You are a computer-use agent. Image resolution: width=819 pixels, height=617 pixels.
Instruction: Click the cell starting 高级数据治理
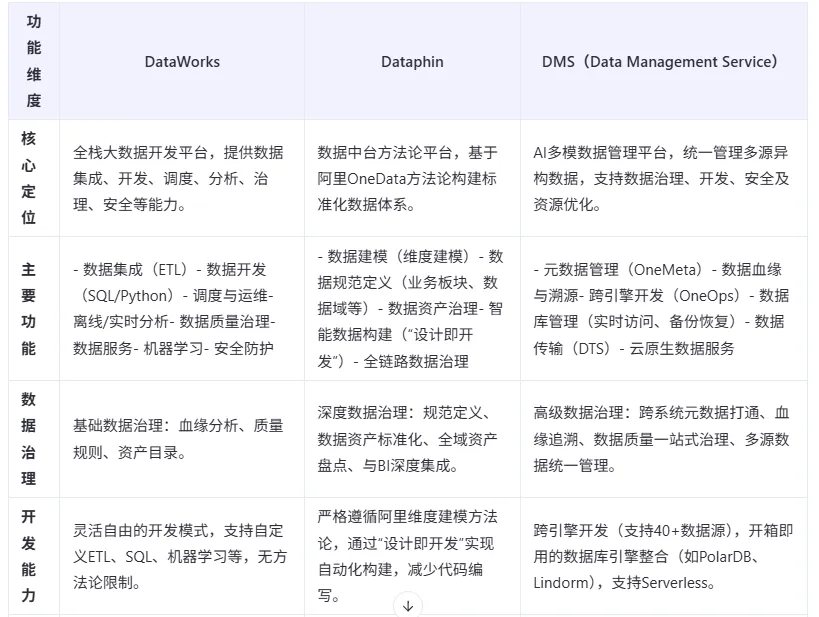664,439
